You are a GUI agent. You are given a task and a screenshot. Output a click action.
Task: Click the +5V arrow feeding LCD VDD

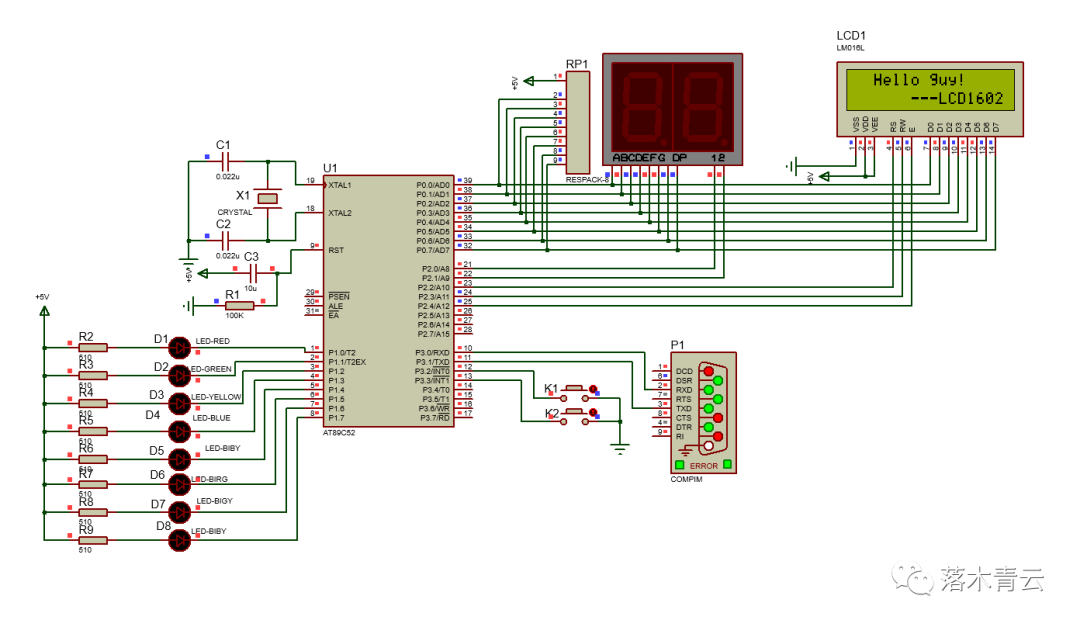824,176
